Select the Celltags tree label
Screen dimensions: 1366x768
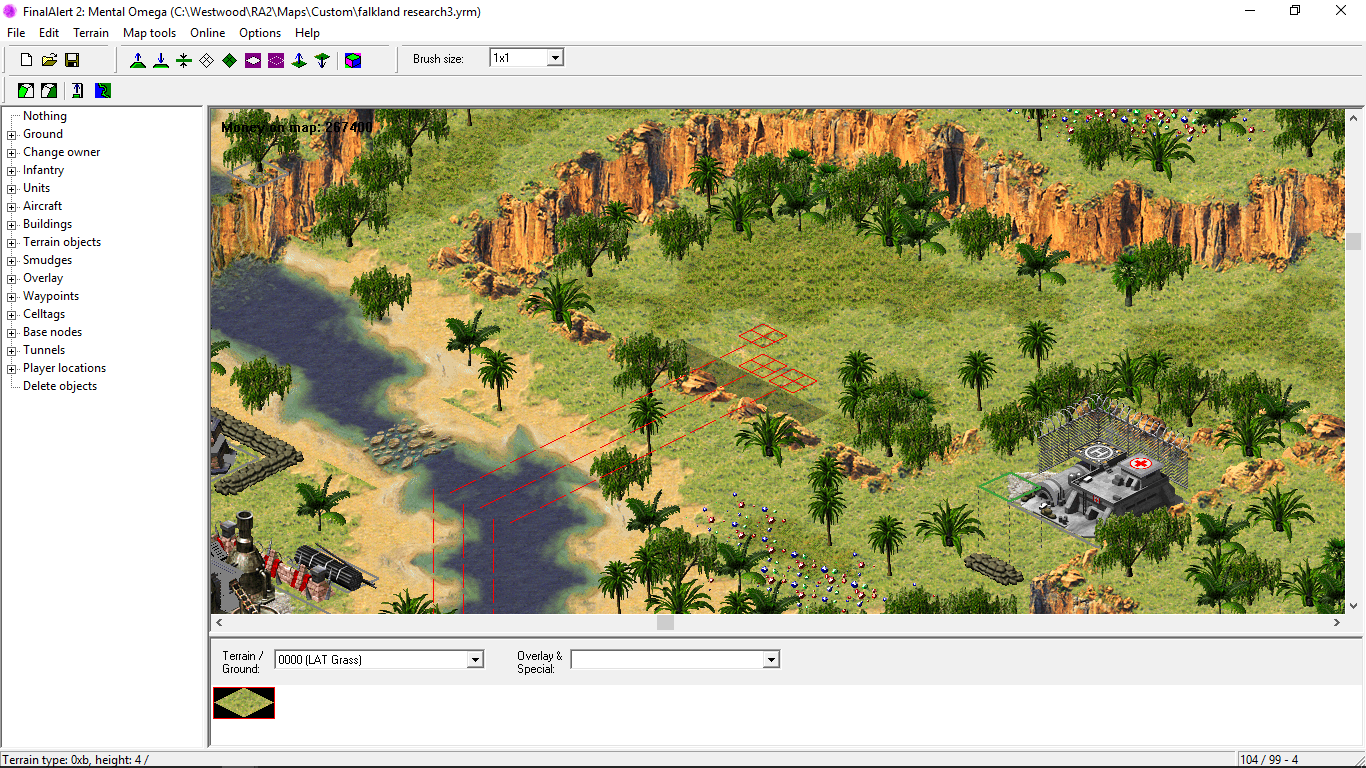pyautogui.click(x=44, y=314)
